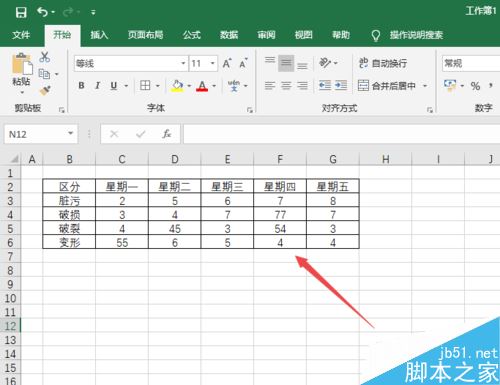Image resolution: width=500 pixels, height=385 pixels.
Task: Switch to the 数据 ribbon tab
Action: 229,35
